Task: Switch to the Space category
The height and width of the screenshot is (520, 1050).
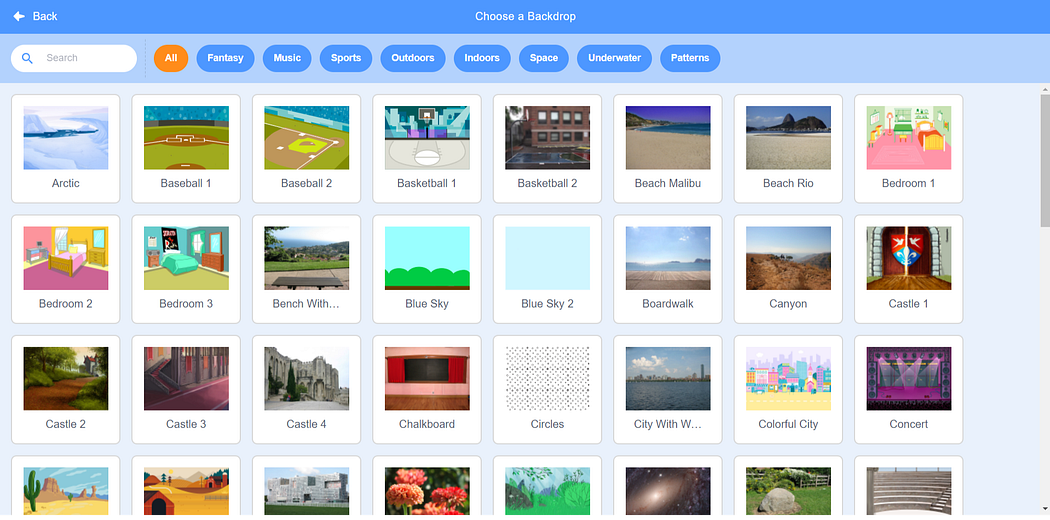Action: pyautogui.click(x=544, y=58)
